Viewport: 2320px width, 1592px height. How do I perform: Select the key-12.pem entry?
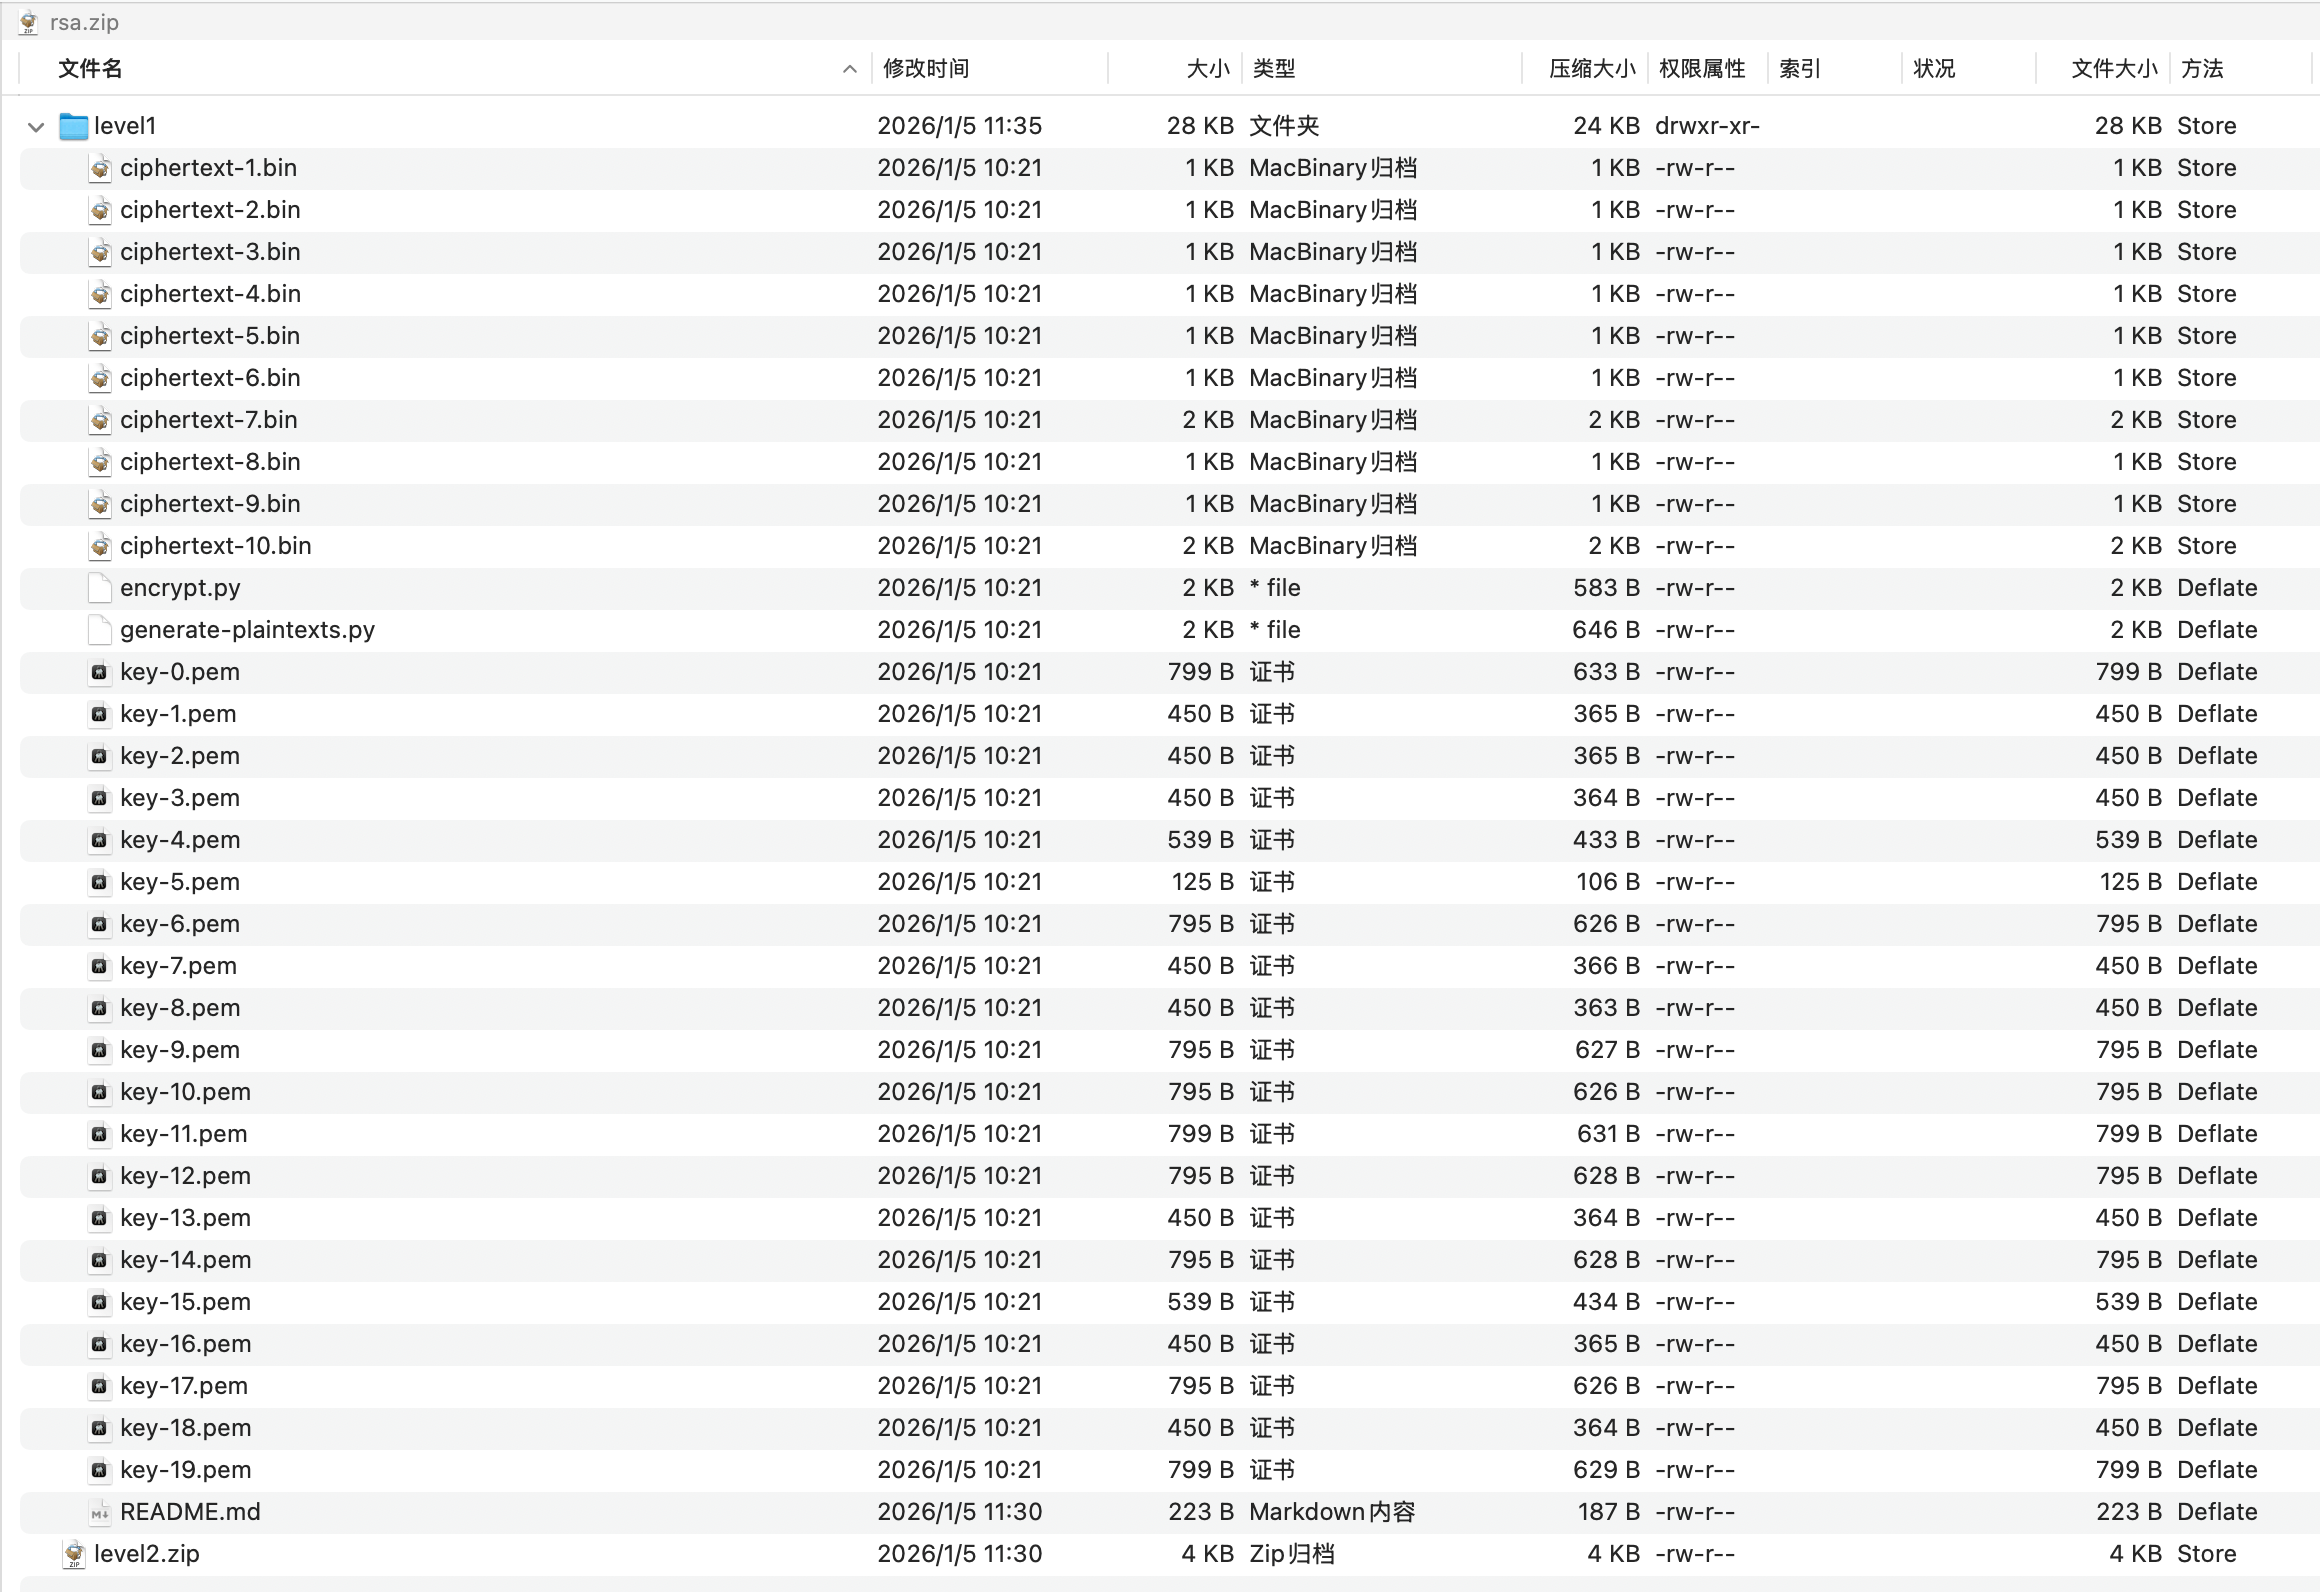coord(185,1176)
